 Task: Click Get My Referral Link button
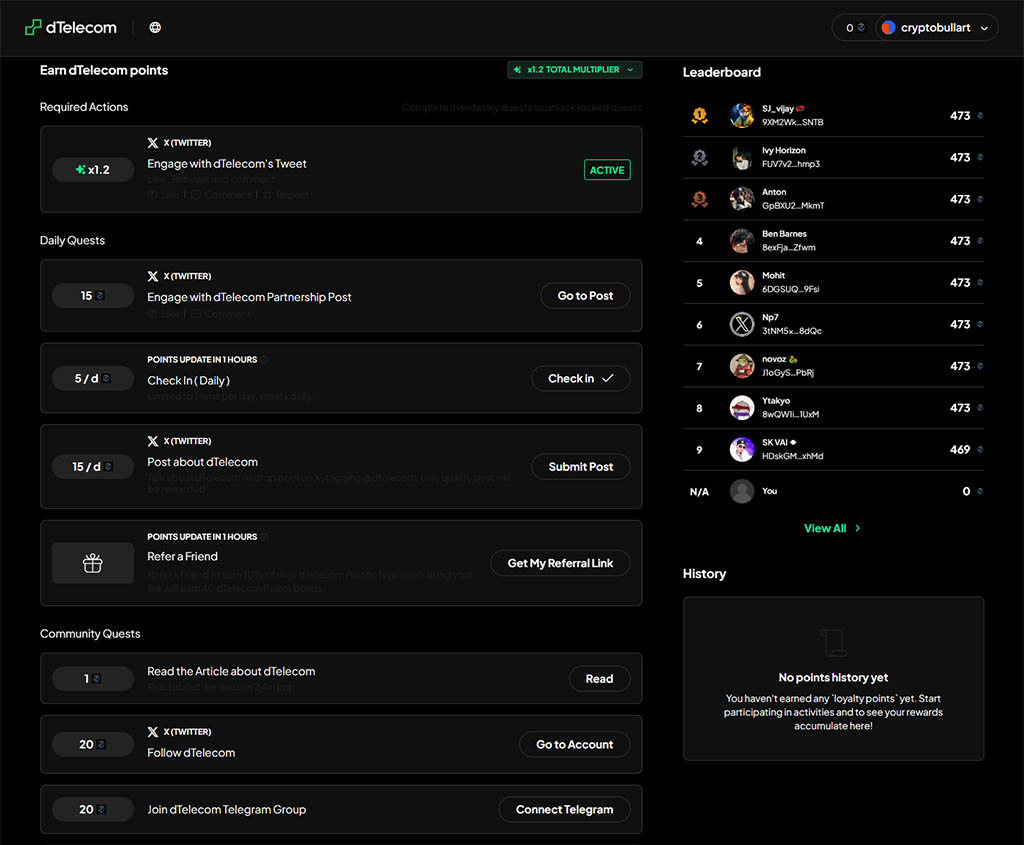click(560, 563)
